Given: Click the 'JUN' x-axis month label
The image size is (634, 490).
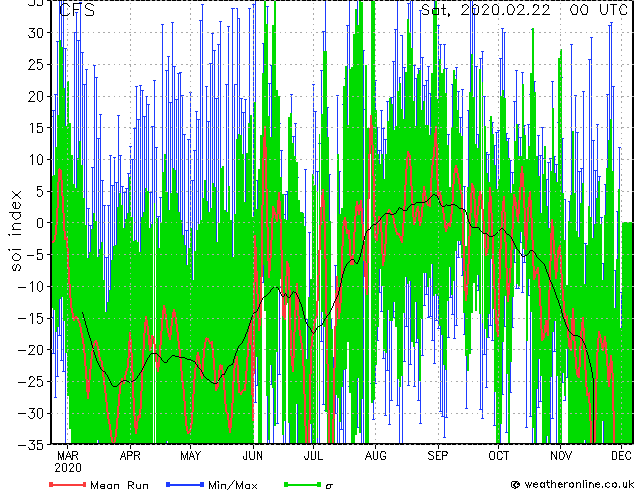Looking at the screenshot, I should [253, 456].
